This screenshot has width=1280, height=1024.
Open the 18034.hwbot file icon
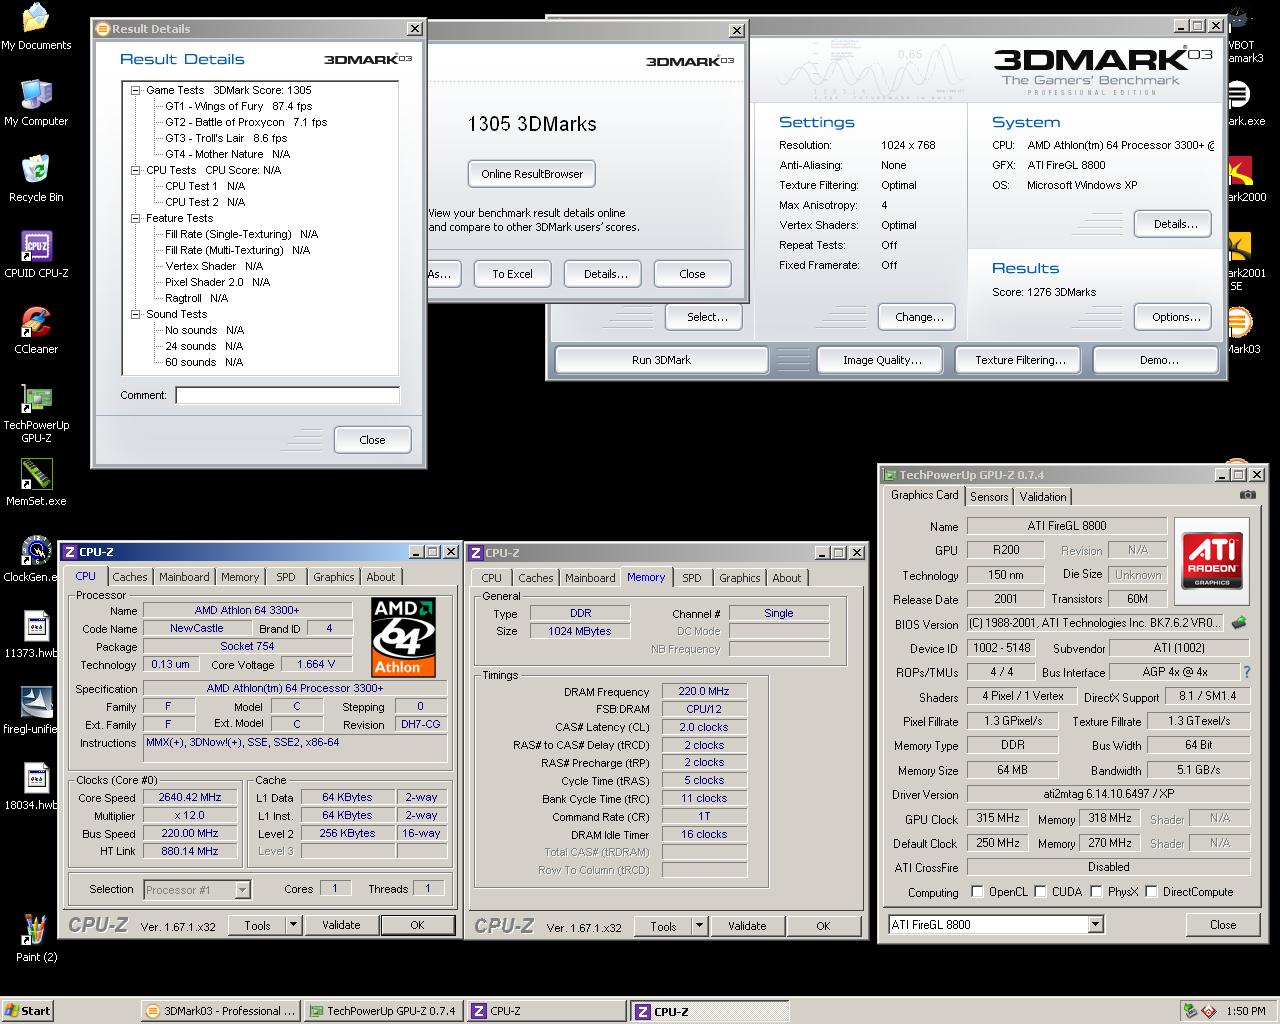pyautogui.click(x=36, y=786)
